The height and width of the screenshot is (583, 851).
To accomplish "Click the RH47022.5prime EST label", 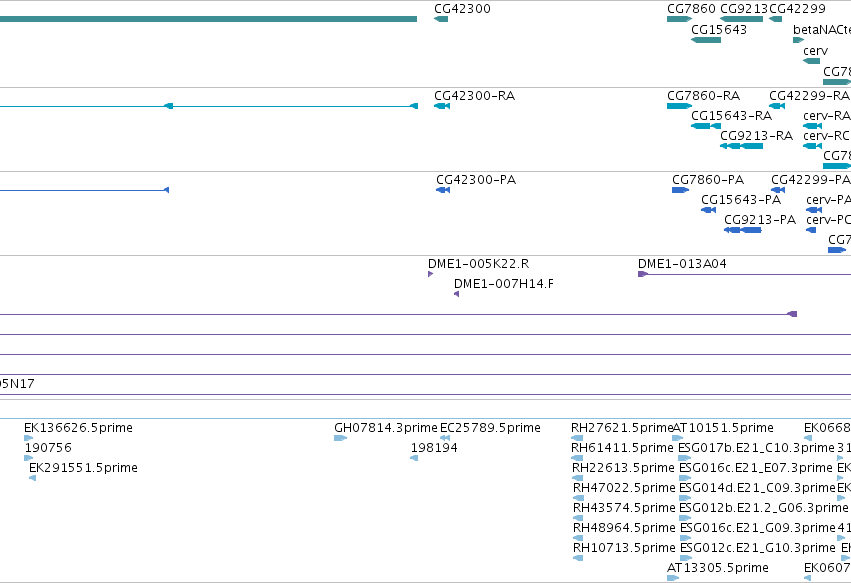I will 624,488.
